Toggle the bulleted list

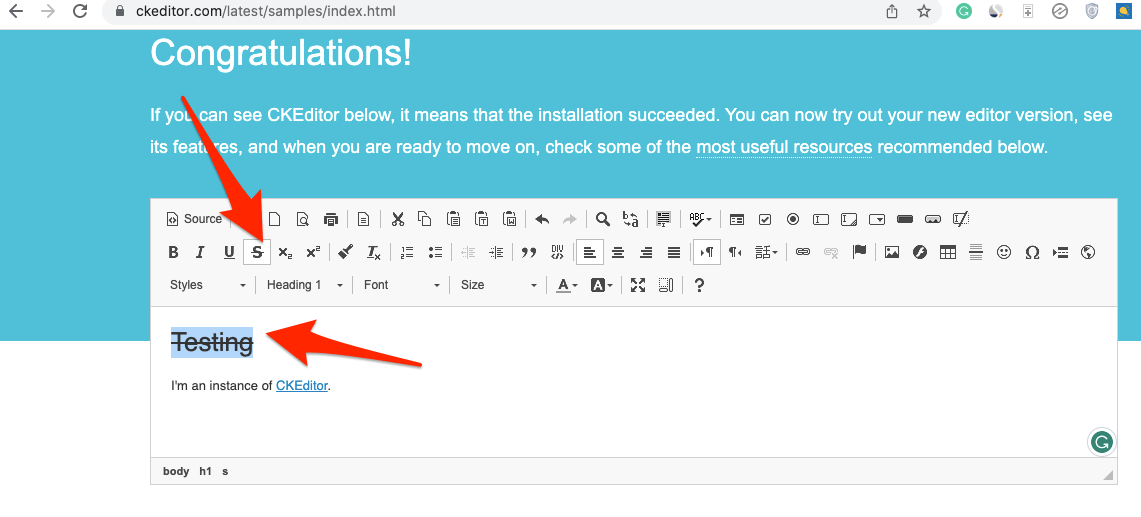click(435, 253)
